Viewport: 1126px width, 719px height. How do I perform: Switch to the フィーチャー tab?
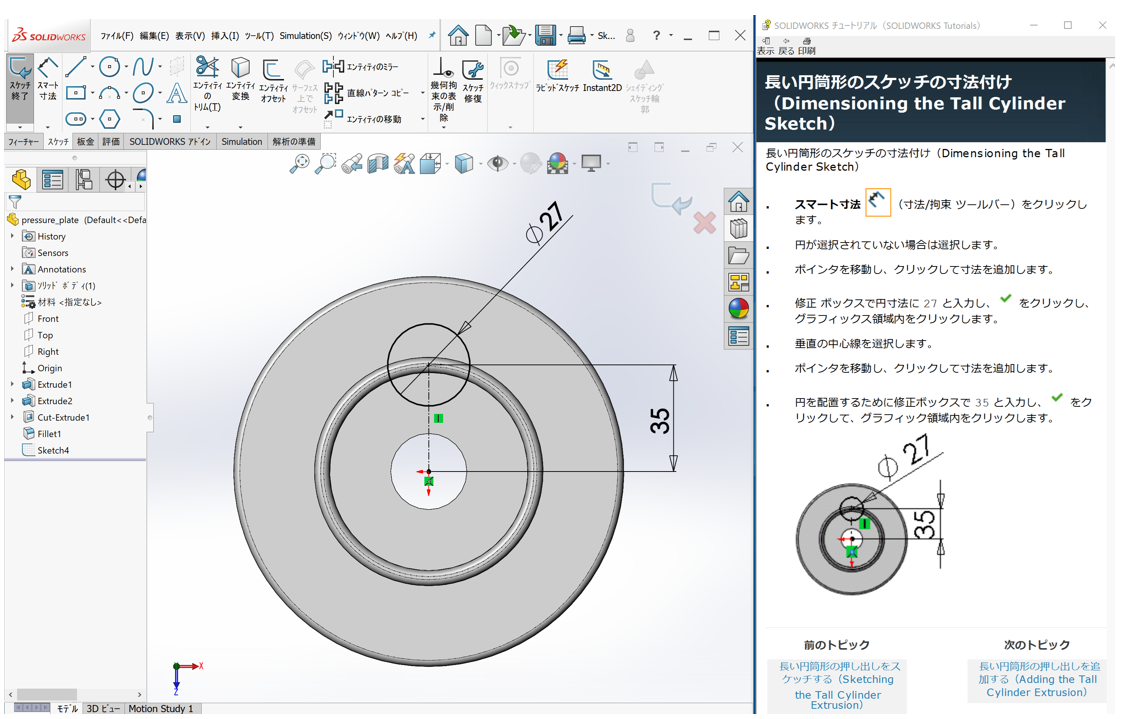tap(24, 142)
